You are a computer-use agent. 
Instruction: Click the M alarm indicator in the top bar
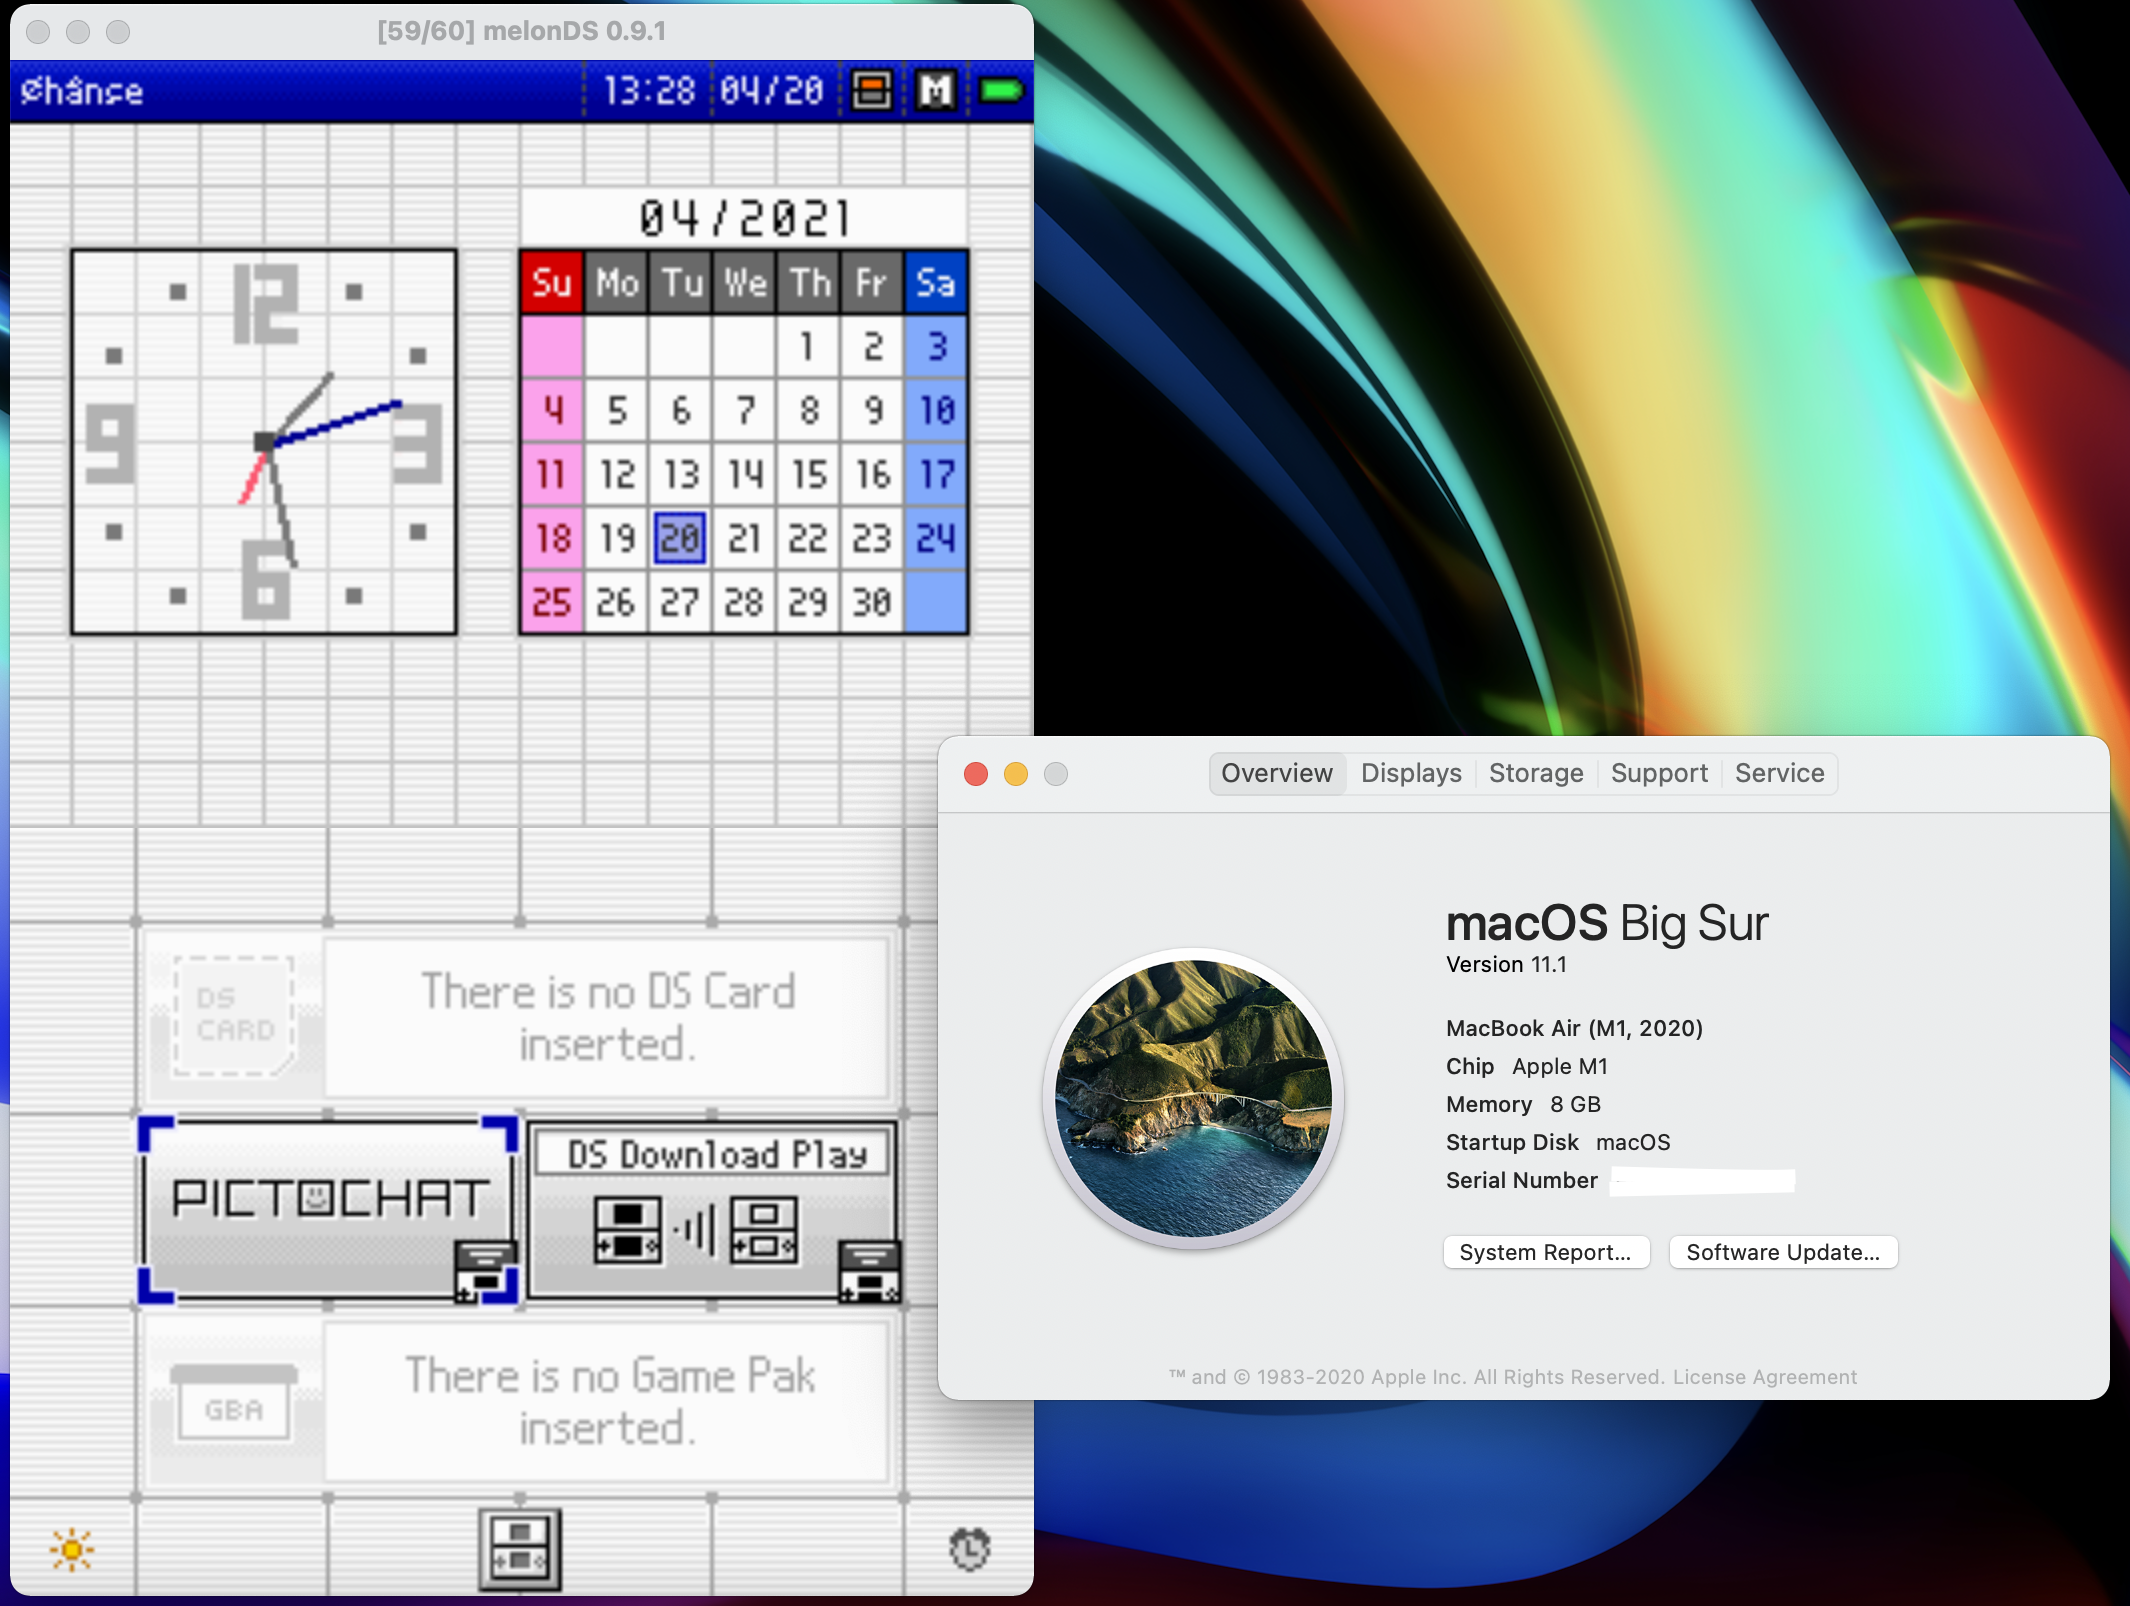936,90
